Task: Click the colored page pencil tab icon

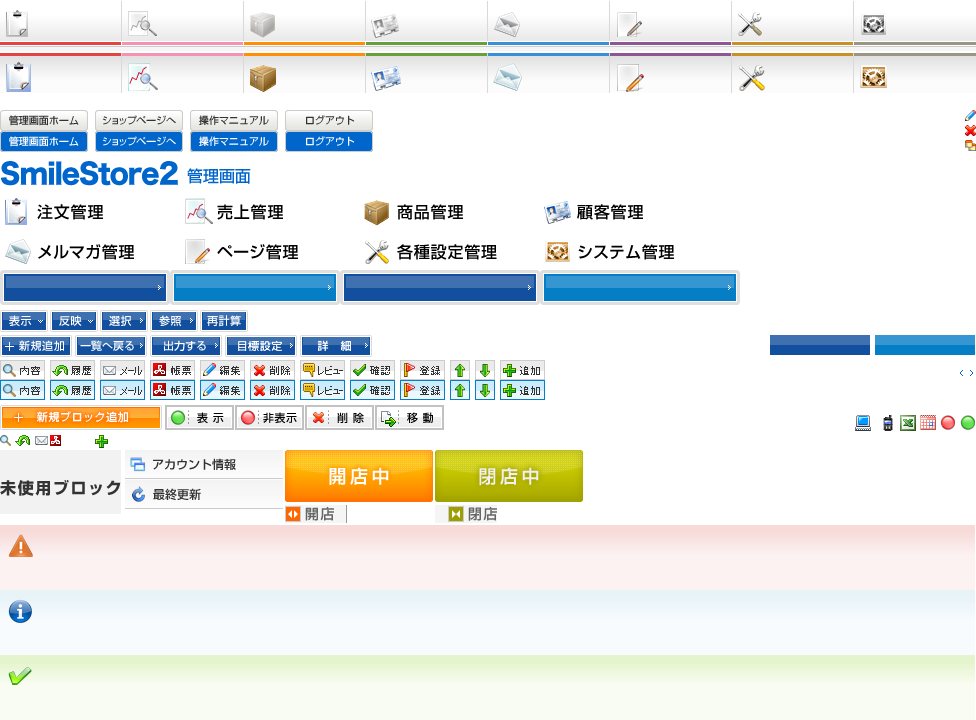Action: (x=630, y=78)
